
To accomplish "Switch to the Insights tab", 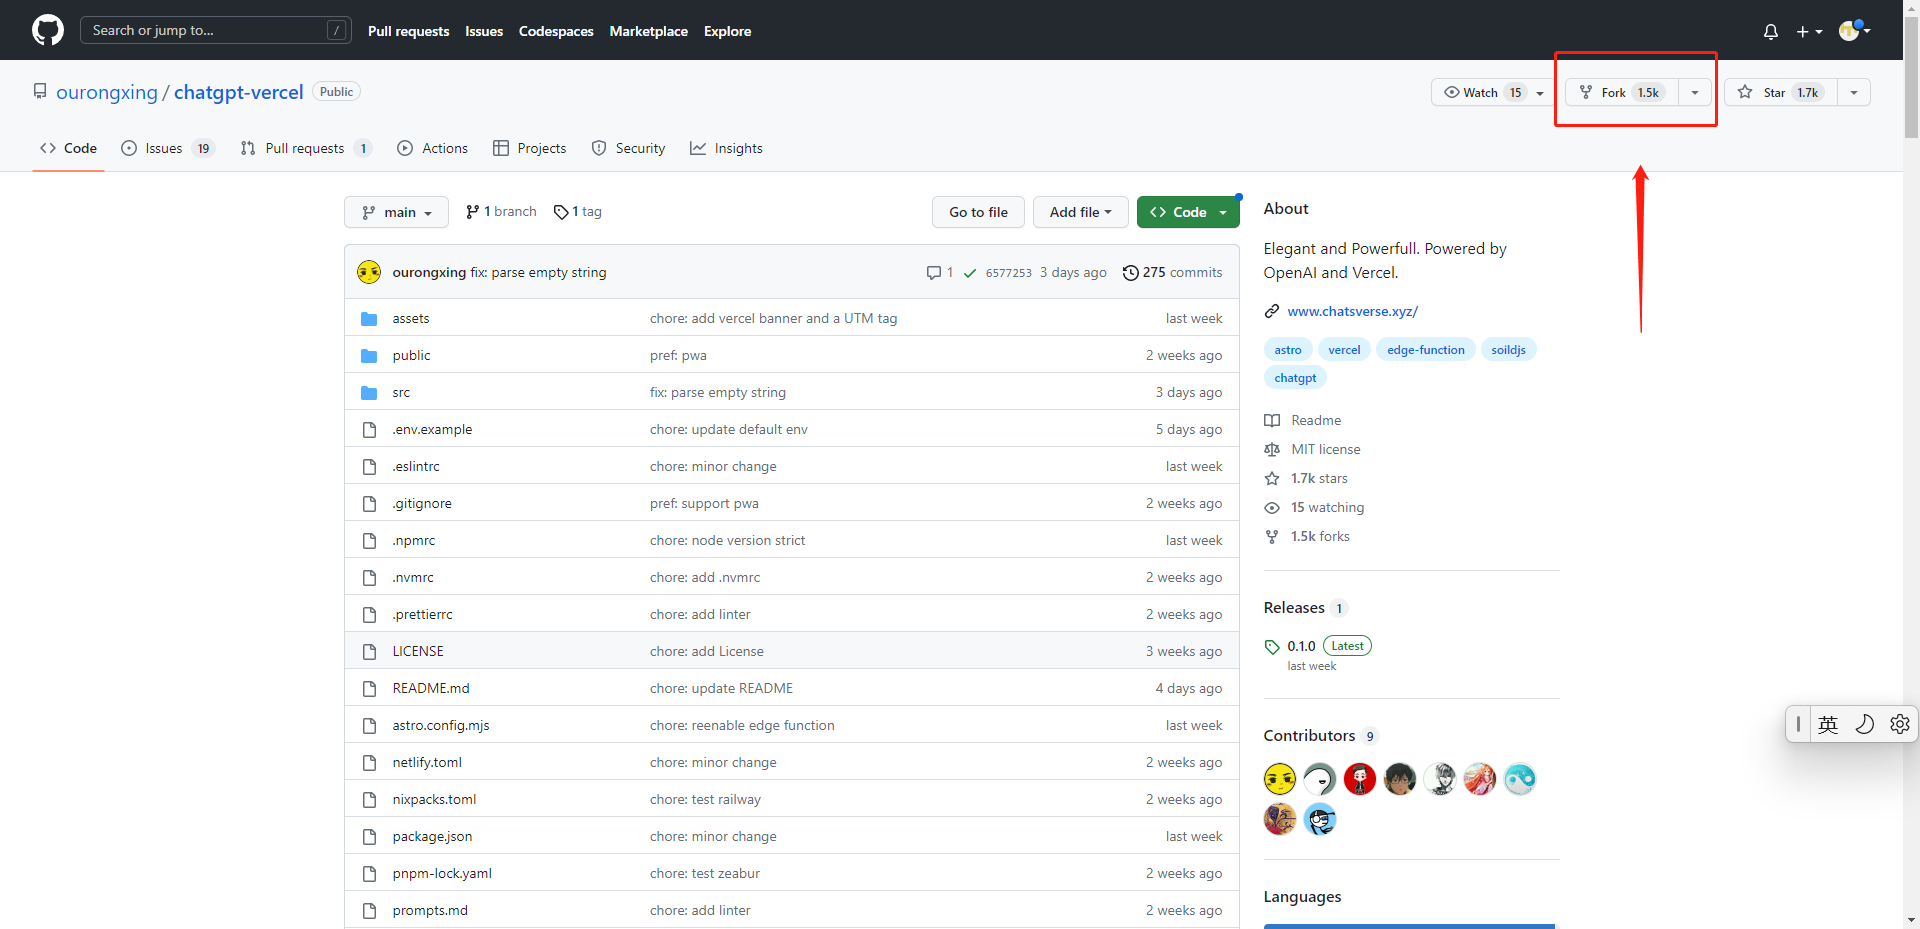I will coord(726,148).
